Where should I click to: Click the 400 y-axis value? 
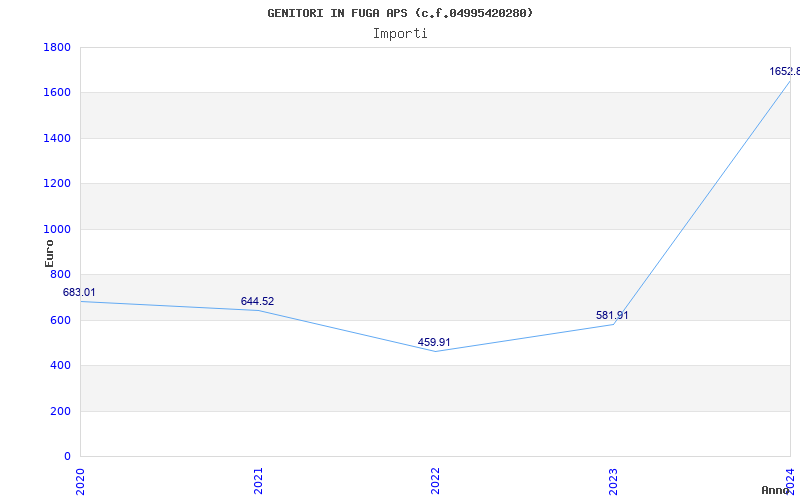(60, 365)
